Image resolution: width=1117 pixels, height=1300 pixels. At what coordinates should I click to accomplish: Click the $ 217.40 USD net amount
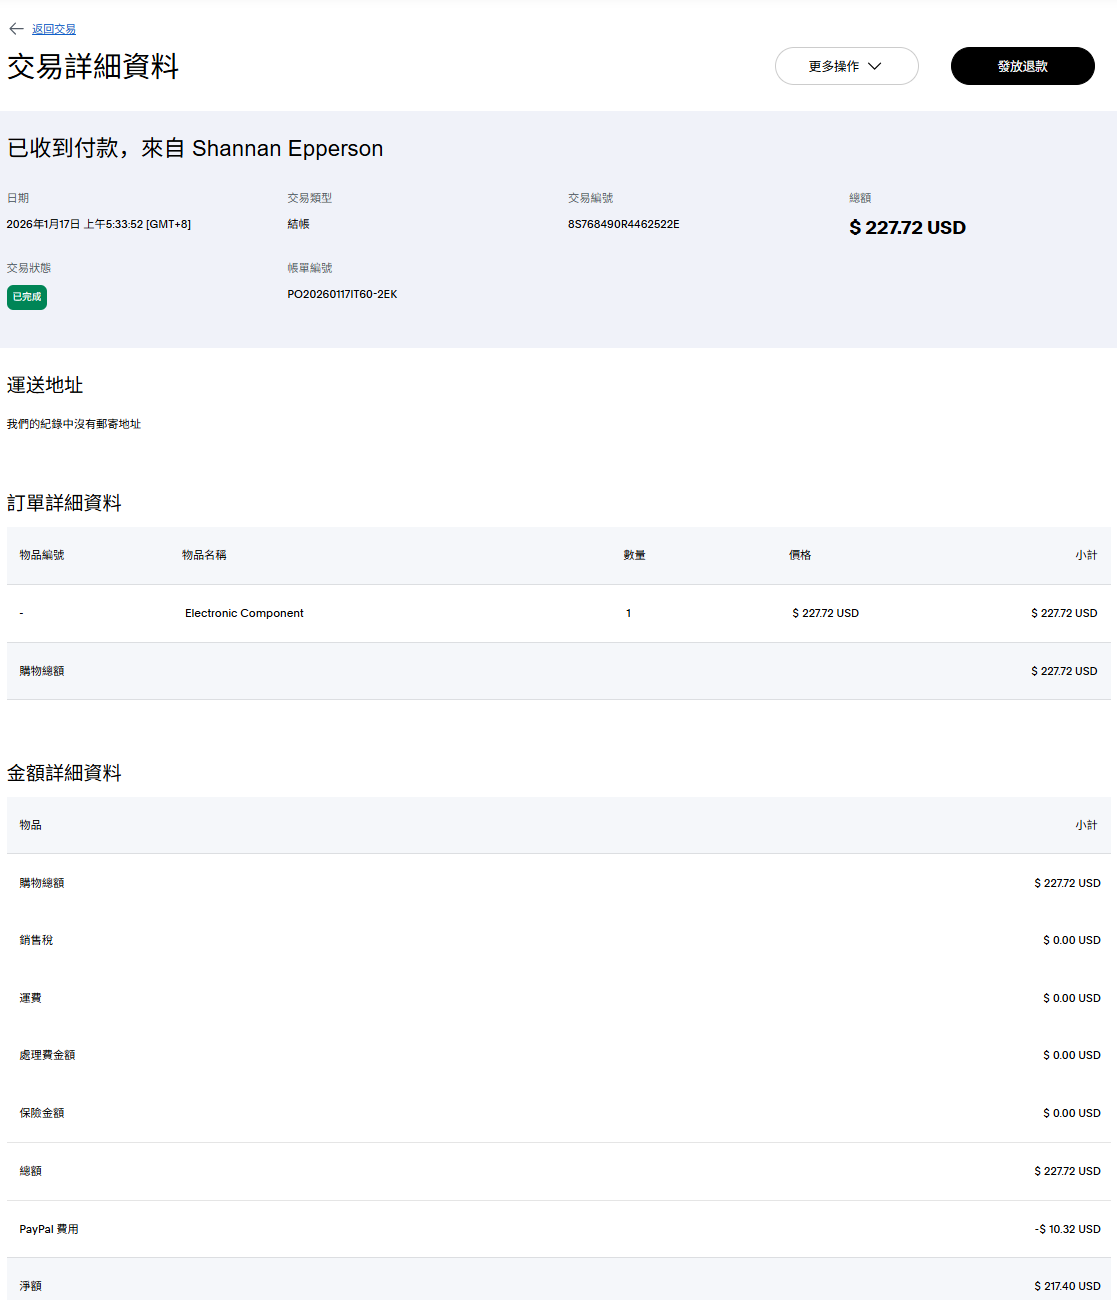(x=1067, y=1286)
